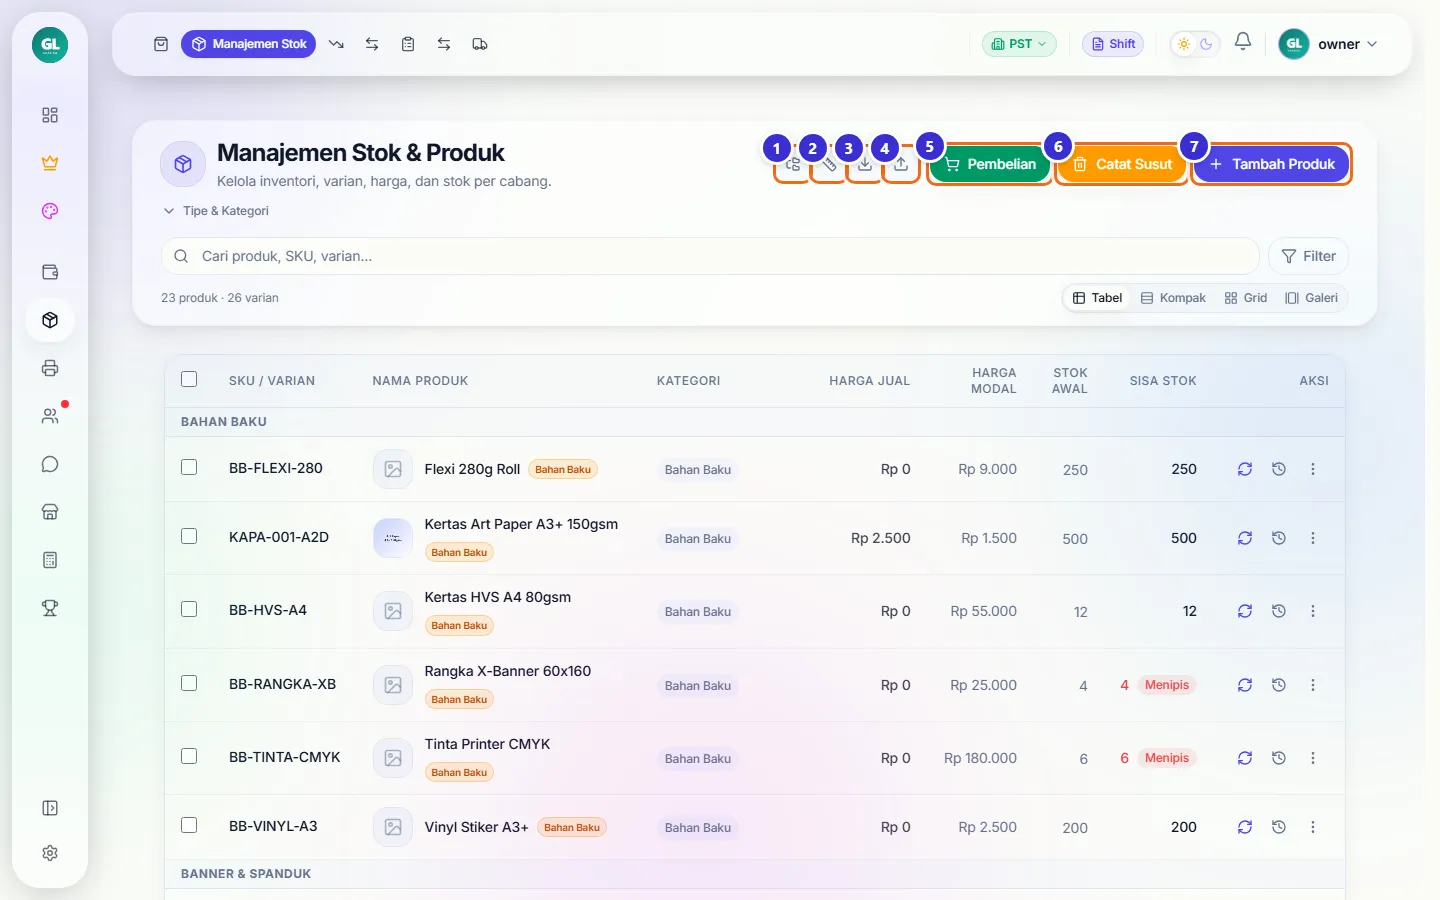Viewport: 1440px width, 900px height.
Task: Open the settings gear in sidebar
Action: [x=50, y=853]
